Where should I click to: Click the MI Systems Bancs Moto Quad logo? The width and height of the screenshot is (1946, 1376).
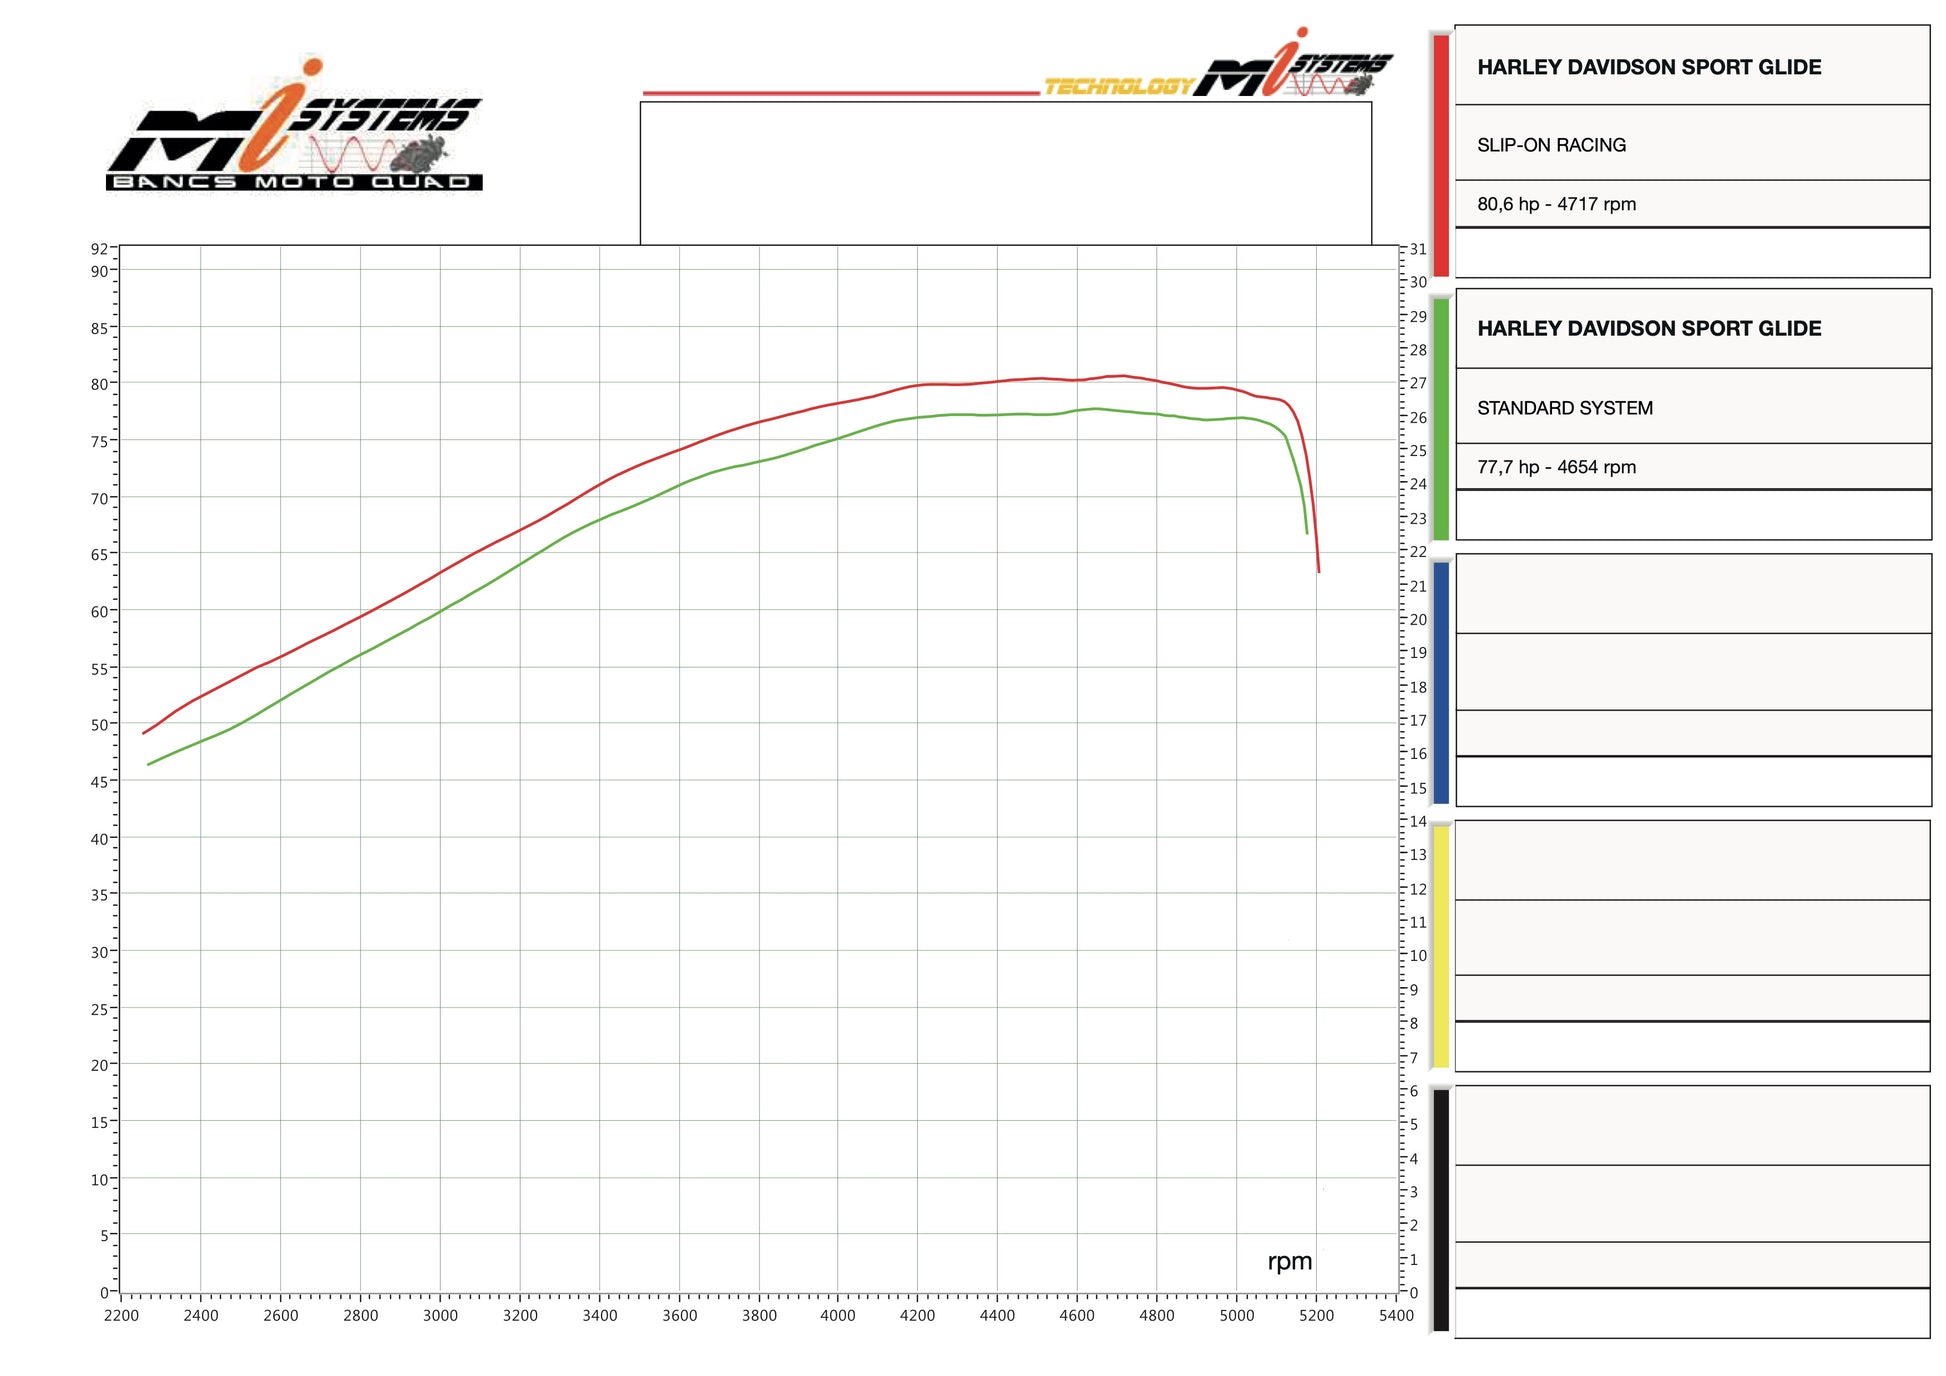click(x=294, y=124)
